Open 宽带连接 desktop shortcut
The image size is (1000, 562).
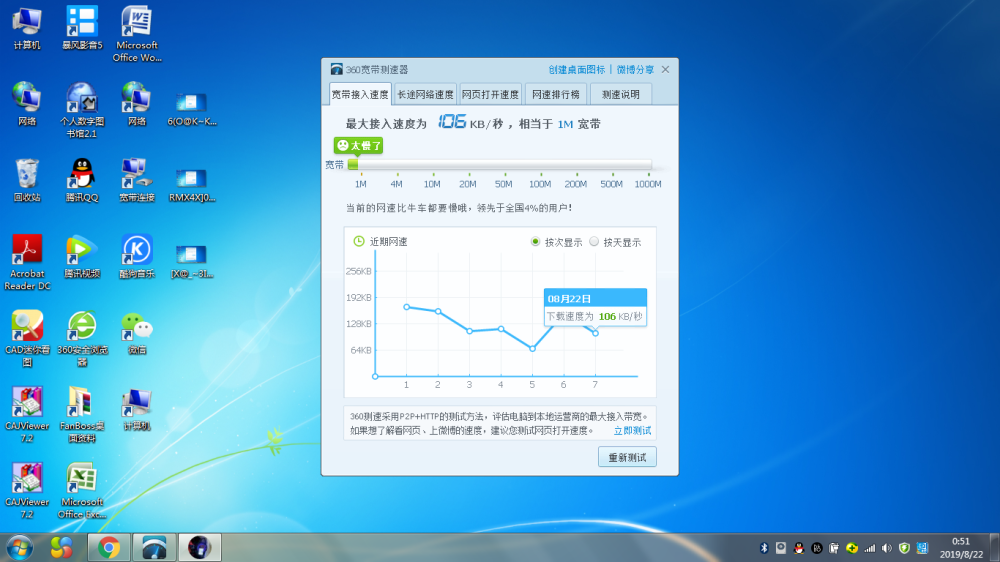click(x=136, y=180)
